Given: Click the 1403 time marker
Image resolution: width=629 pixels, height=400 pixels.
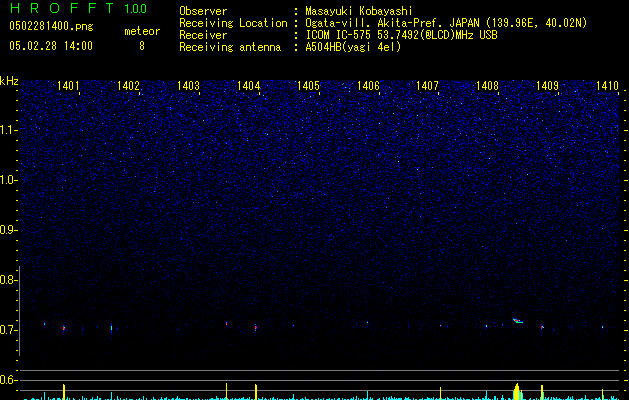Looking at the screenshot, I should point(188,85).
